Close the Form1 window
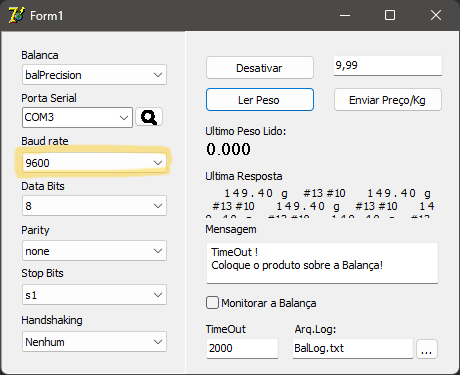 (436, 15)
